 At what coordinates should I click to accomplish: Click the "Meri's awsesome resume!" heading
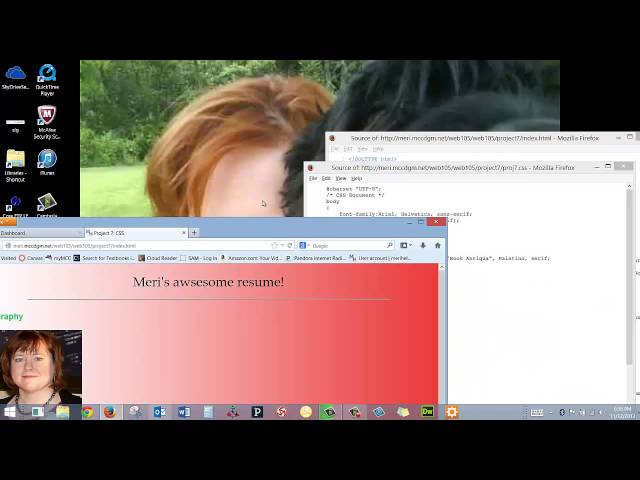(208, 282)
